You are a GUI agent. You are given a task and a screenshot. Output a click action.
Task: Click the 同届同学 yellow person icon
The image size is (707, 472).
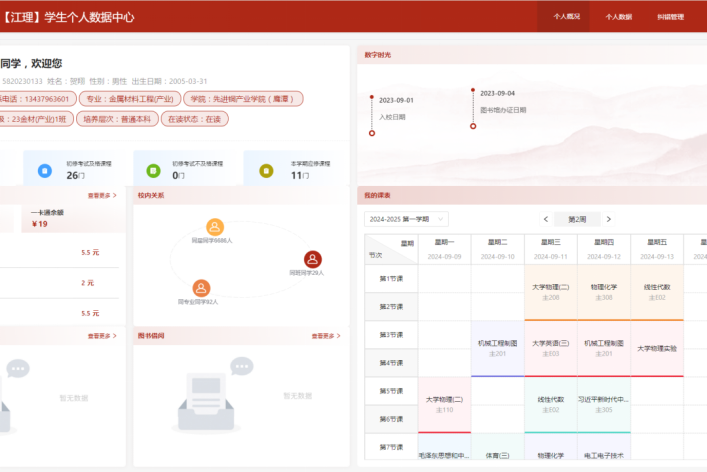click(x=215, y=227)
